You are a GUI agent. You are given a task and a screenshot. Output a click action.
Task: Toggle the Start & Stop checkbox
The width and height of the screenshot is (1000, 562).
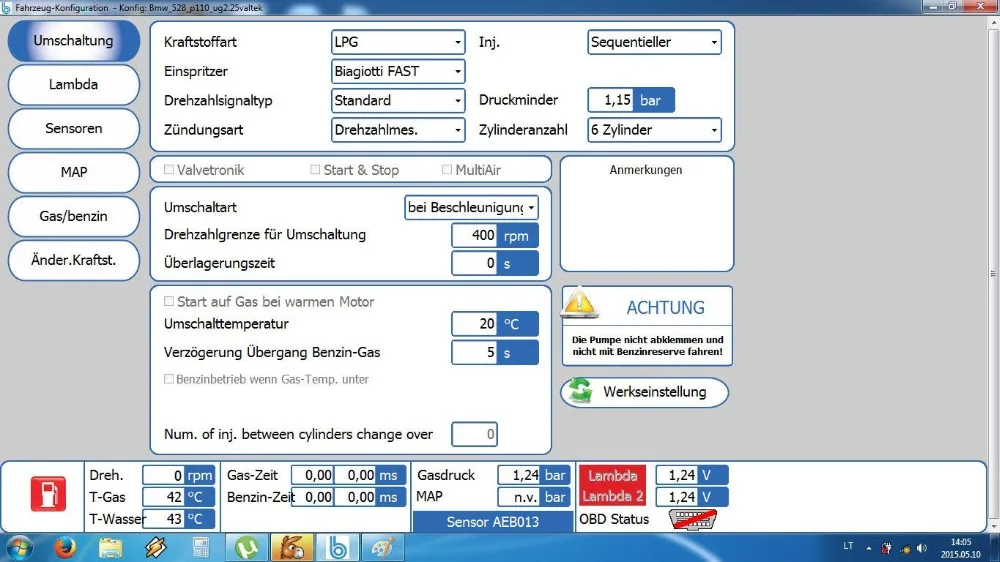[315, 170]
